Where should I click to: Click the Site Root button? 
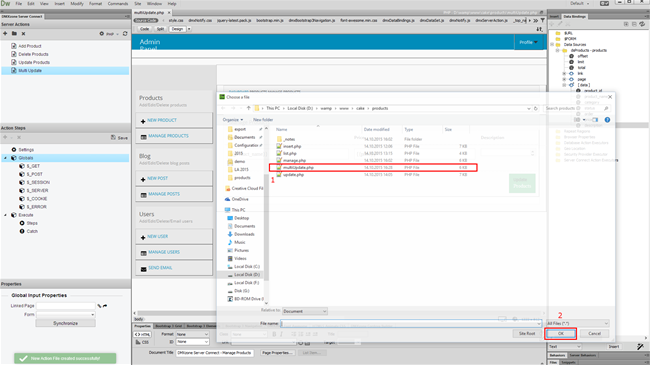pos(527,333)
